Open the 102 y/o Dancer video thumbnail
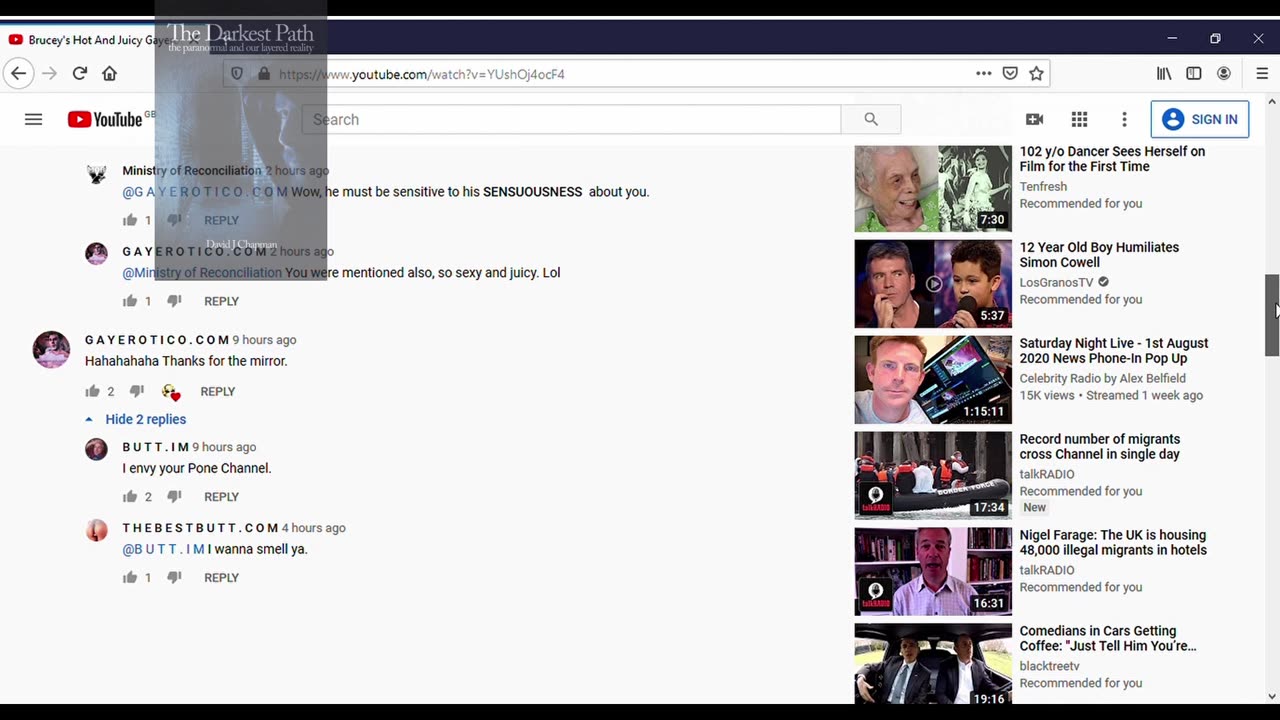 pos(933,188)
